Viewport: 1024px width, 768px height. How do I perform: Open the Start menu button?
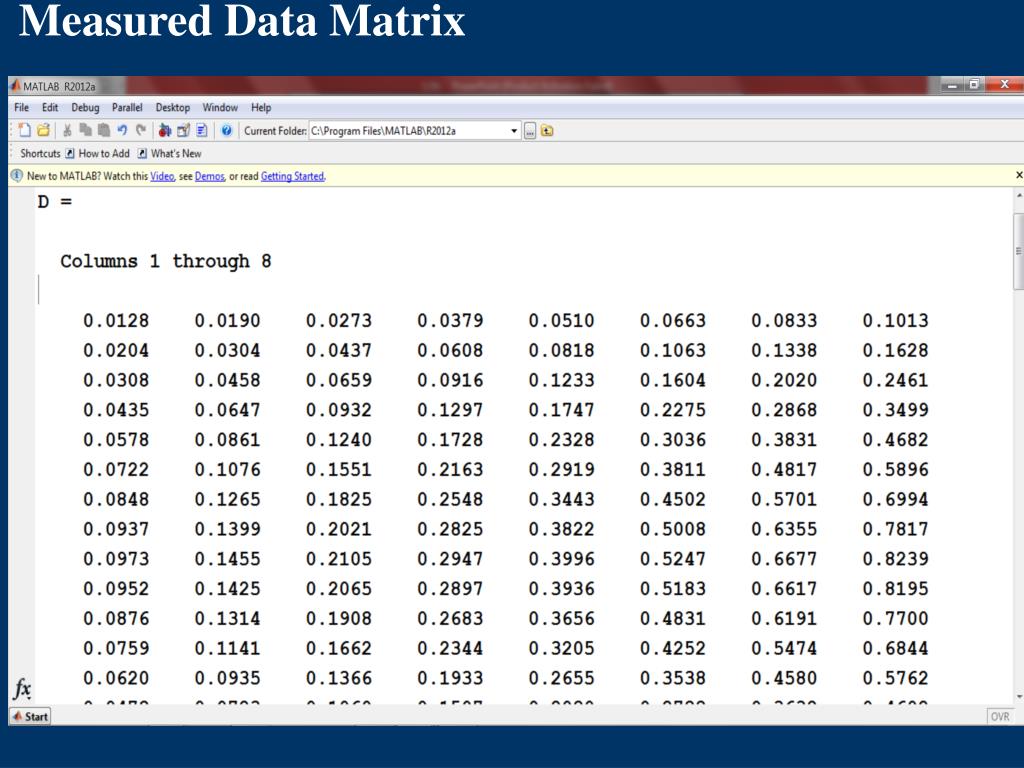(x=30, y=716)
